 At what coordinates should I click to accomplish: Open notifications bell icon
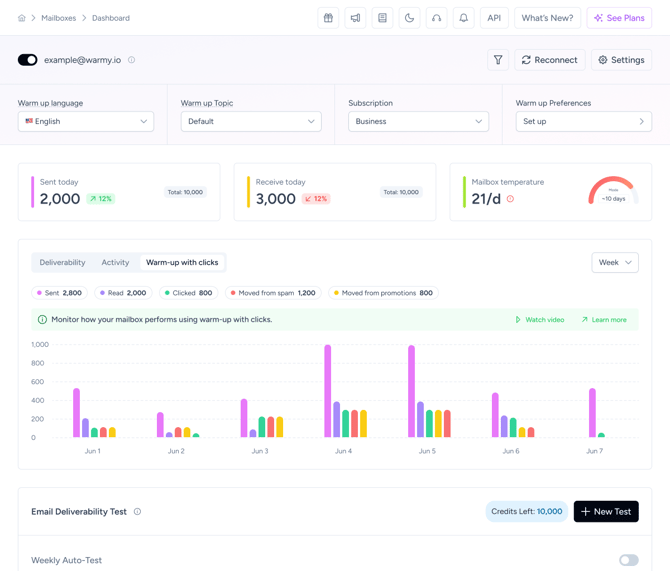pyautogui.click(x=463, y=18)
